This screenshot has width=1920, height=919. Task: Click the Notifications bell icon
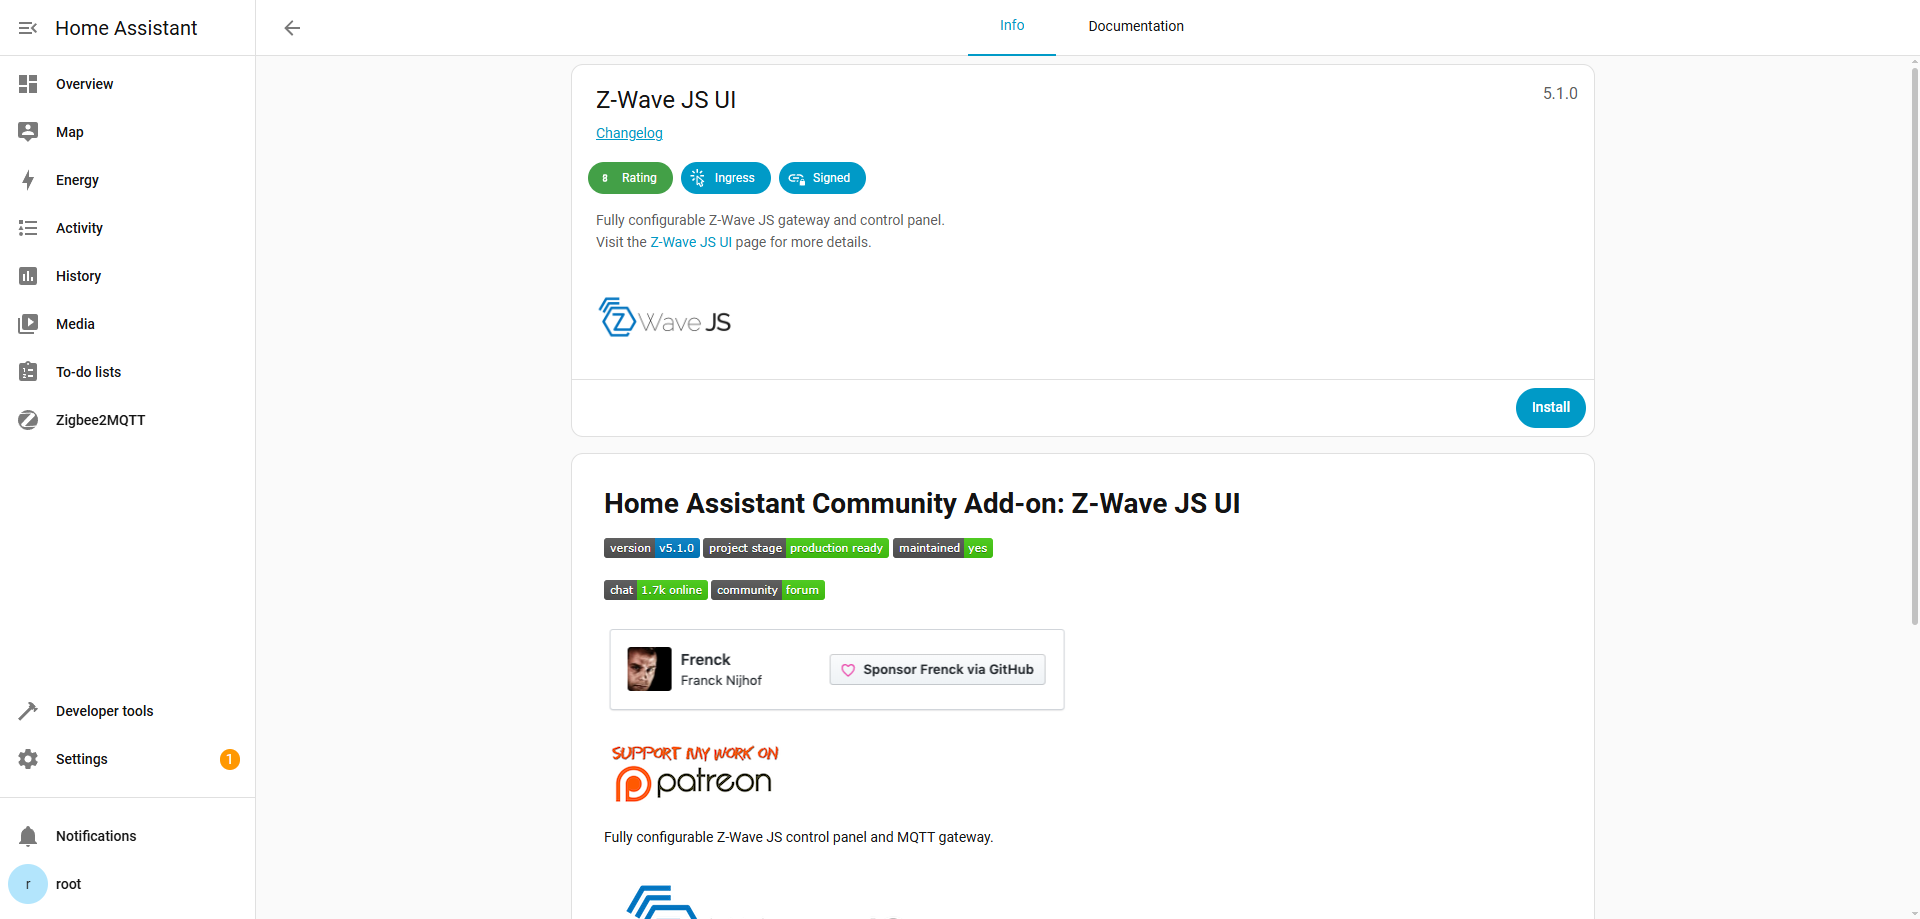click(x=28, y=836)
